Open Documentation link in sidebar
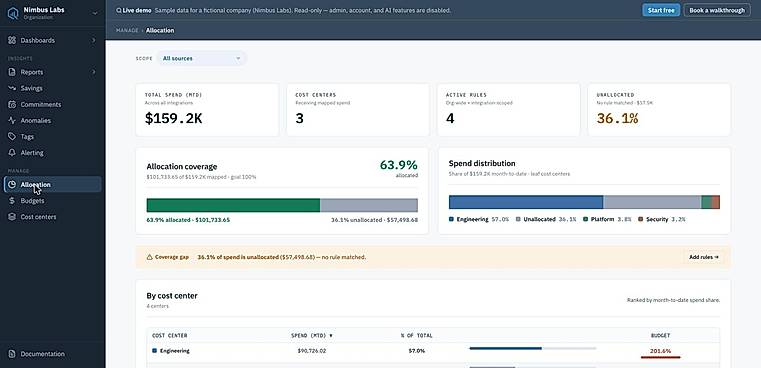The image size is (761, 368). 52,354
